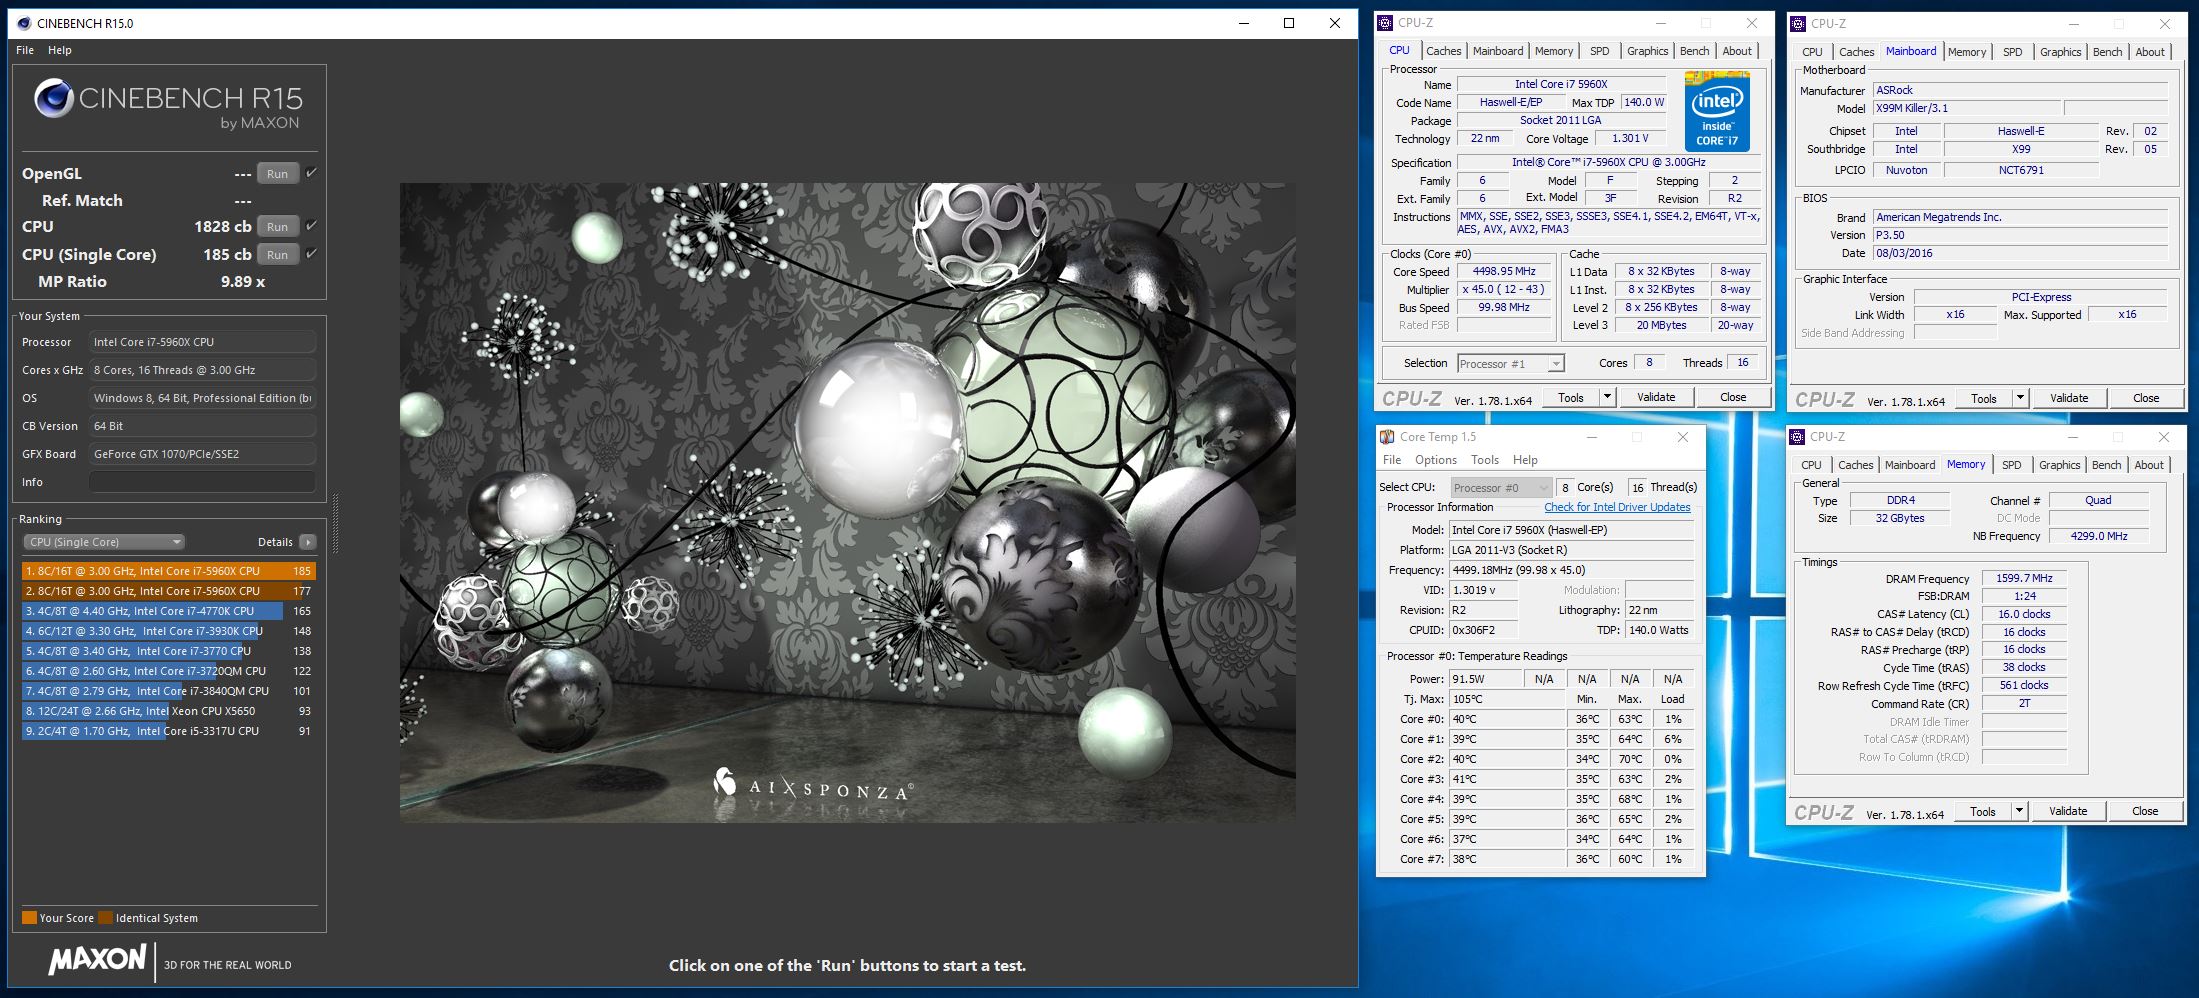The width and height of the screenshot is (2199, 998).
Task: Click the Cinebench app icon in title bar
Action: [x=24, y=23]
